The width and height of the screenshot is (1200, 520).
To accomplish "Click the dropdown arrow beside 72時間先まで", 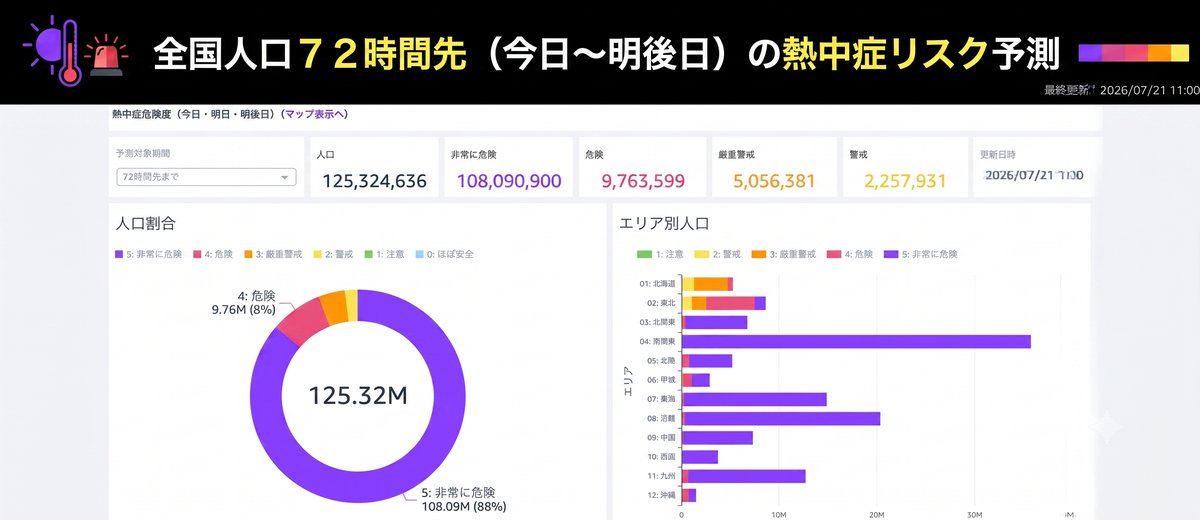I will [x=285, y=178].
